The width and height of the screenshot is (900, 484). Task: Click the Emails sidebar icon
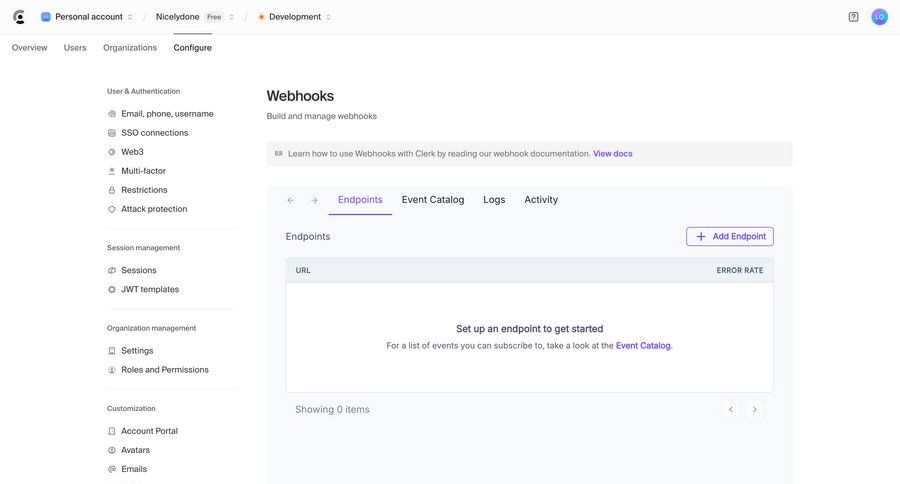[112, 469]
